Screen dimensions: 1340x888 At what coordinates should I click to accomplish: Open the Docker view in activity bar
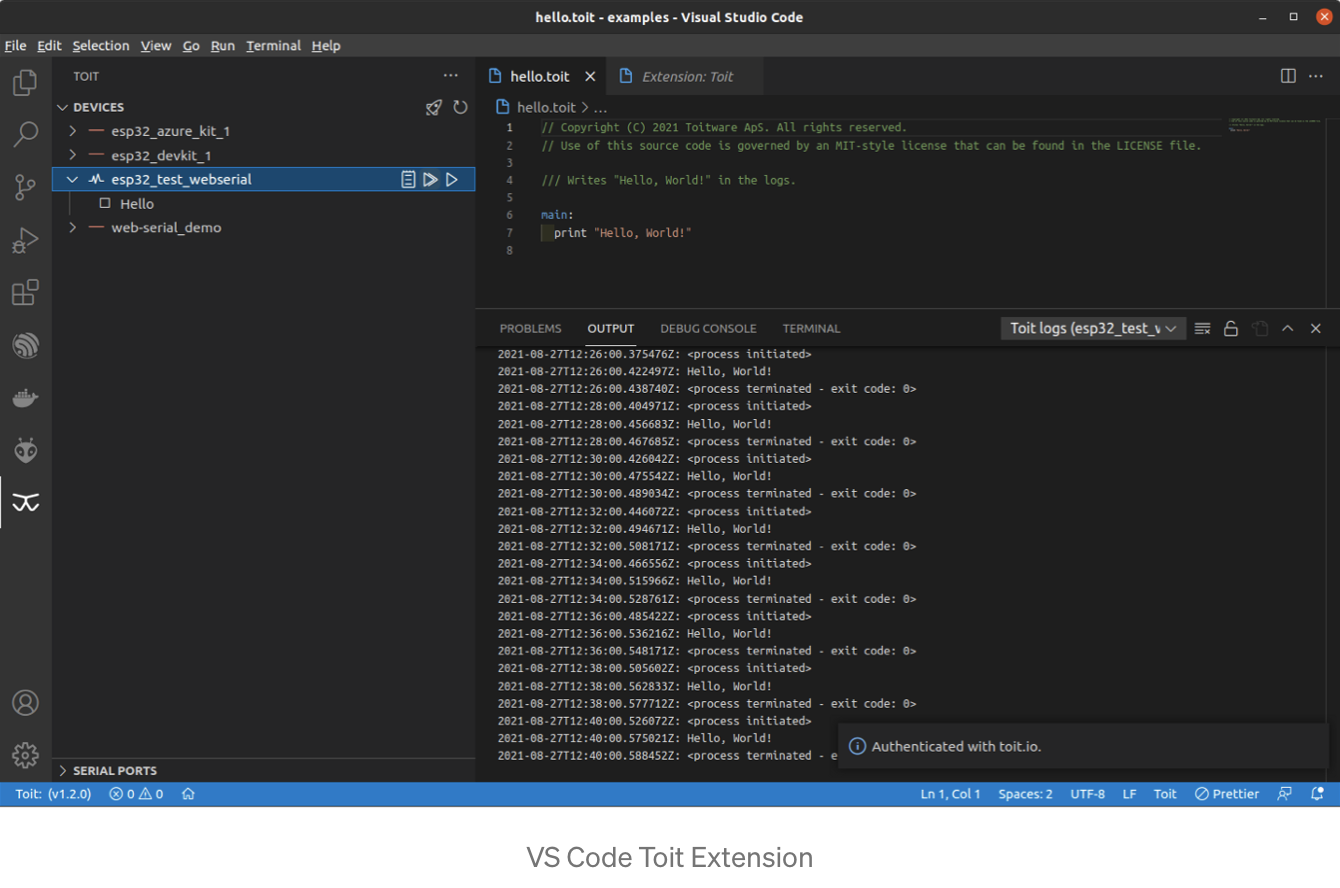pyautogui.click(x=25, y=398)
